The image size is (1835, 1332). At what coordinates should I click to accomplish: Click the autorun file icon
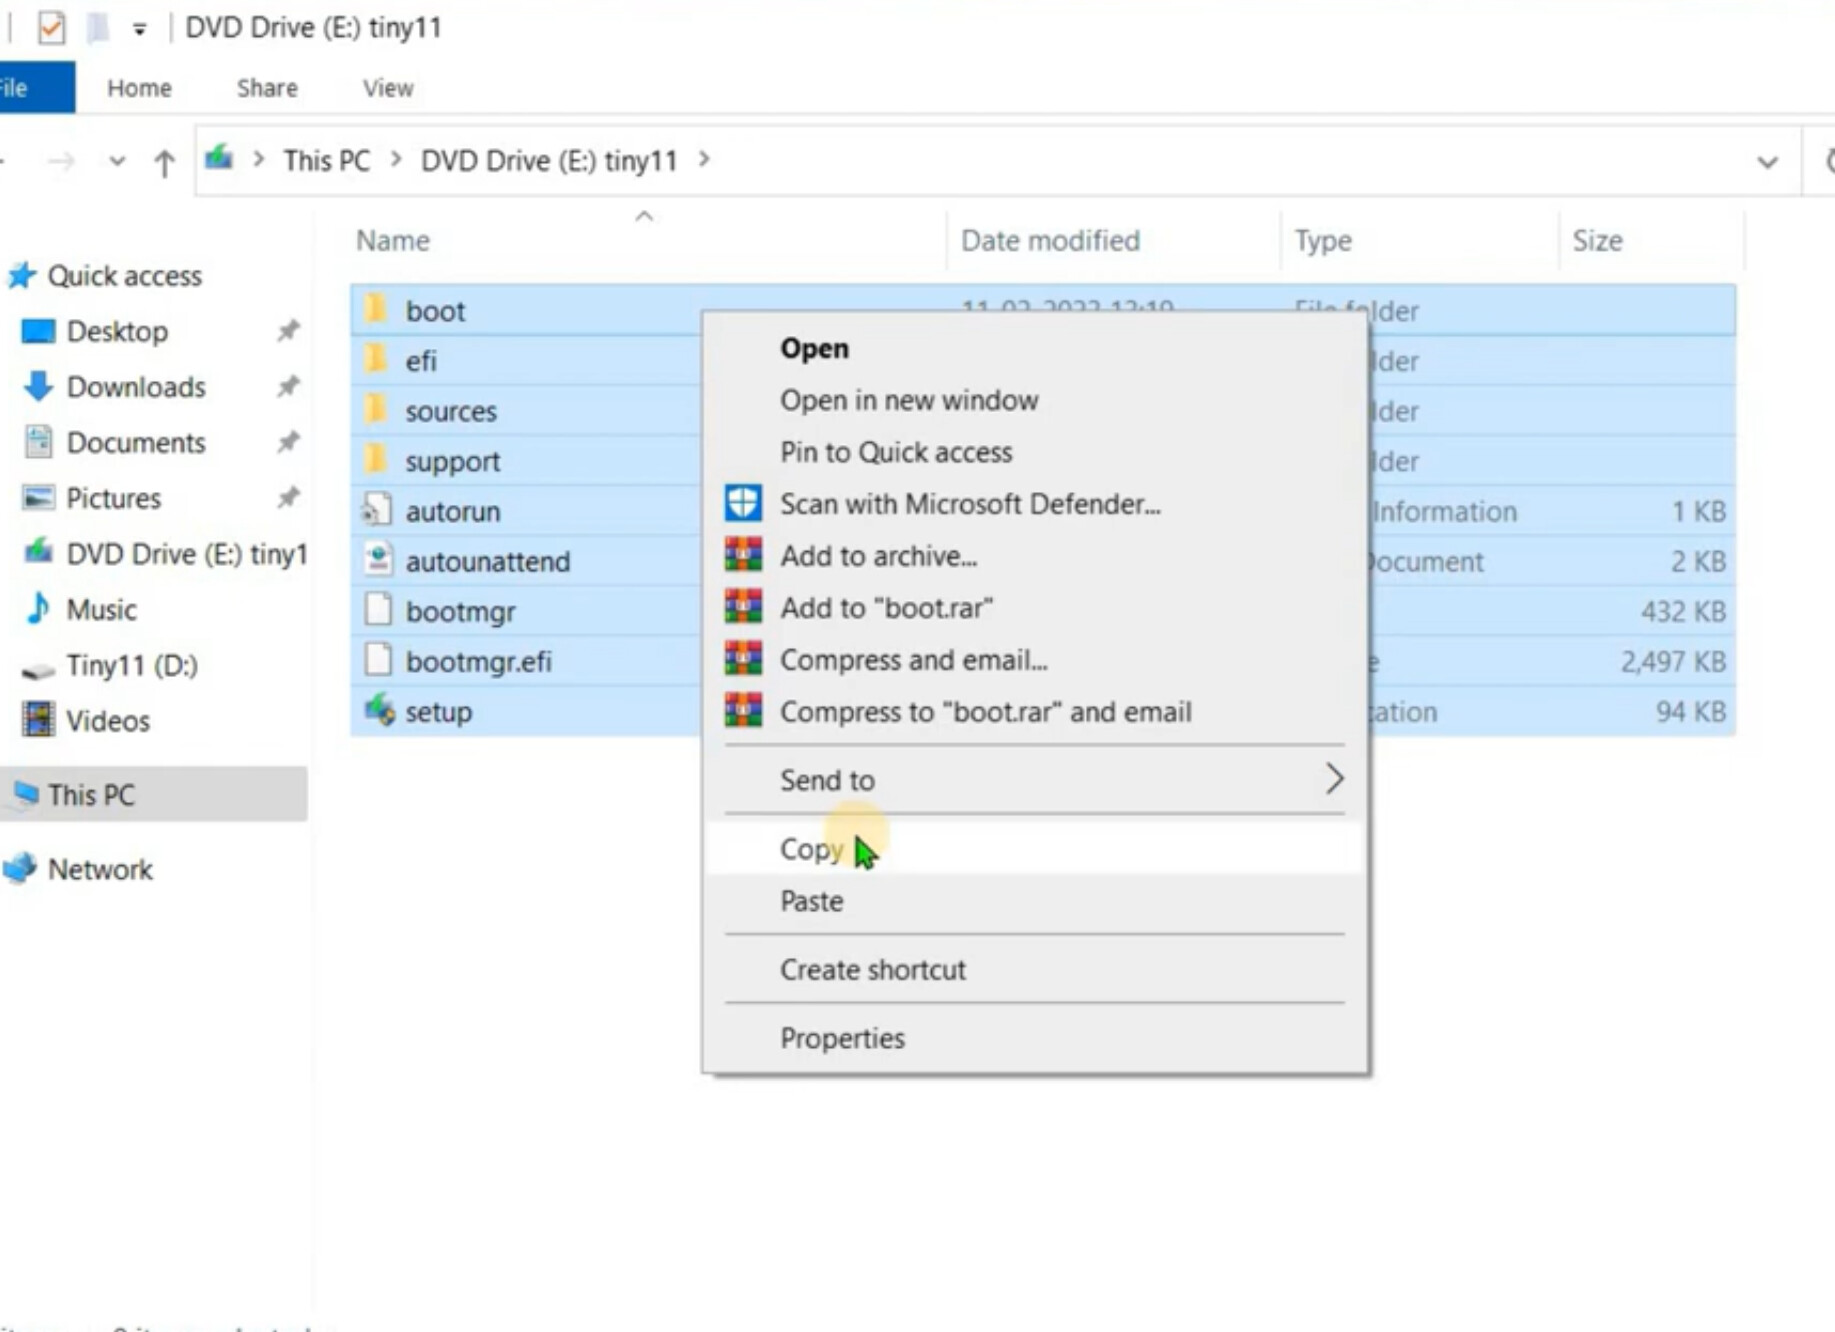(377, 510)
